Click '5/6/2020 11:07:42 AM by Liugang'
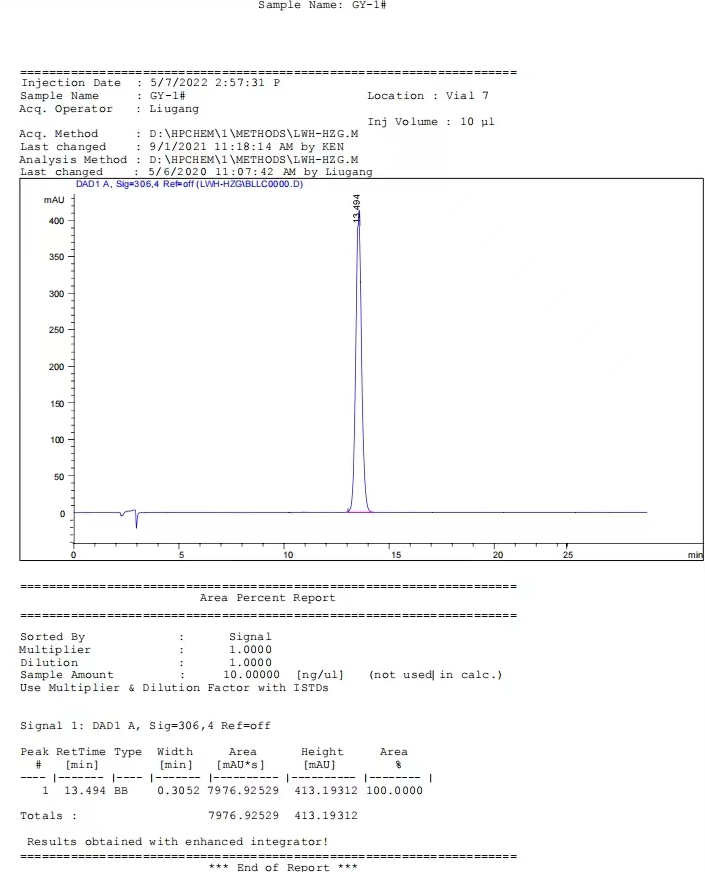The image size is (705, 876). tap(260, 172)
